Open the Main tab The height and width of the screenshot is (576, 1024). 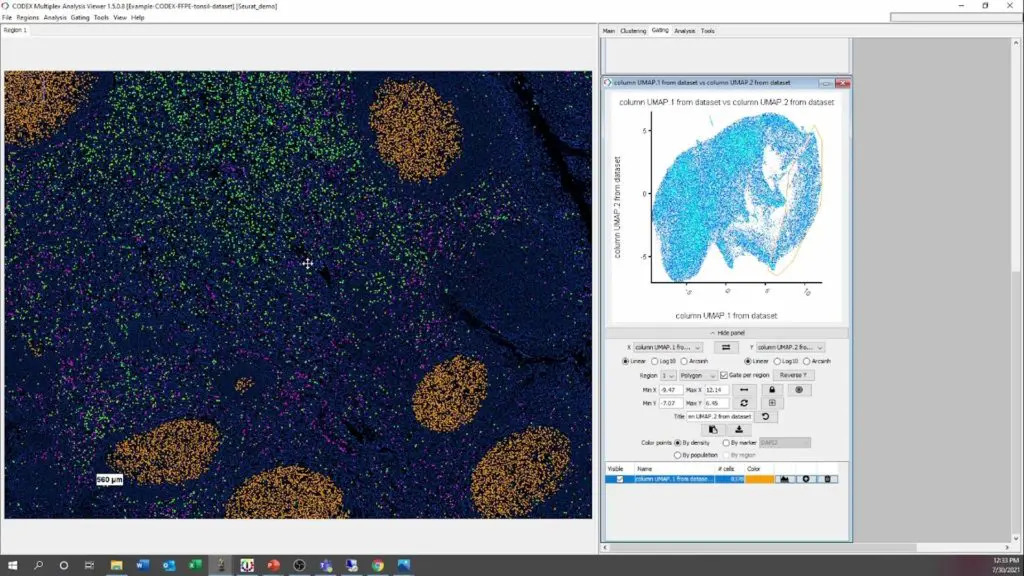pos(609,31)
